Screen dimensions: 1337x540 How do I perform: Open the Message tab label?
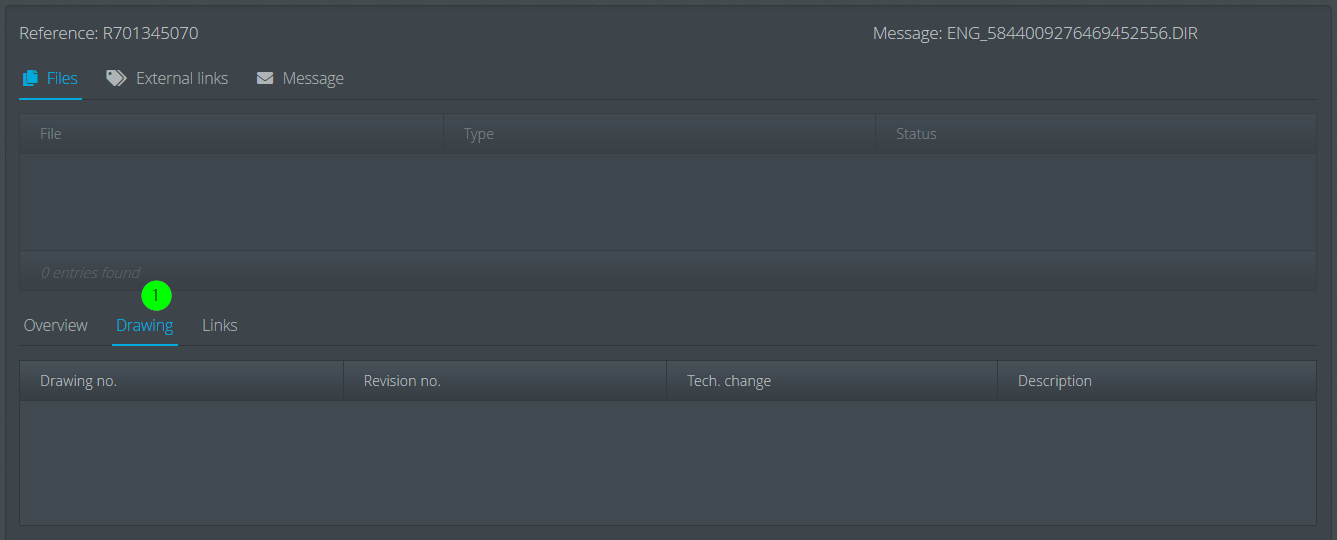pos(313,78)
